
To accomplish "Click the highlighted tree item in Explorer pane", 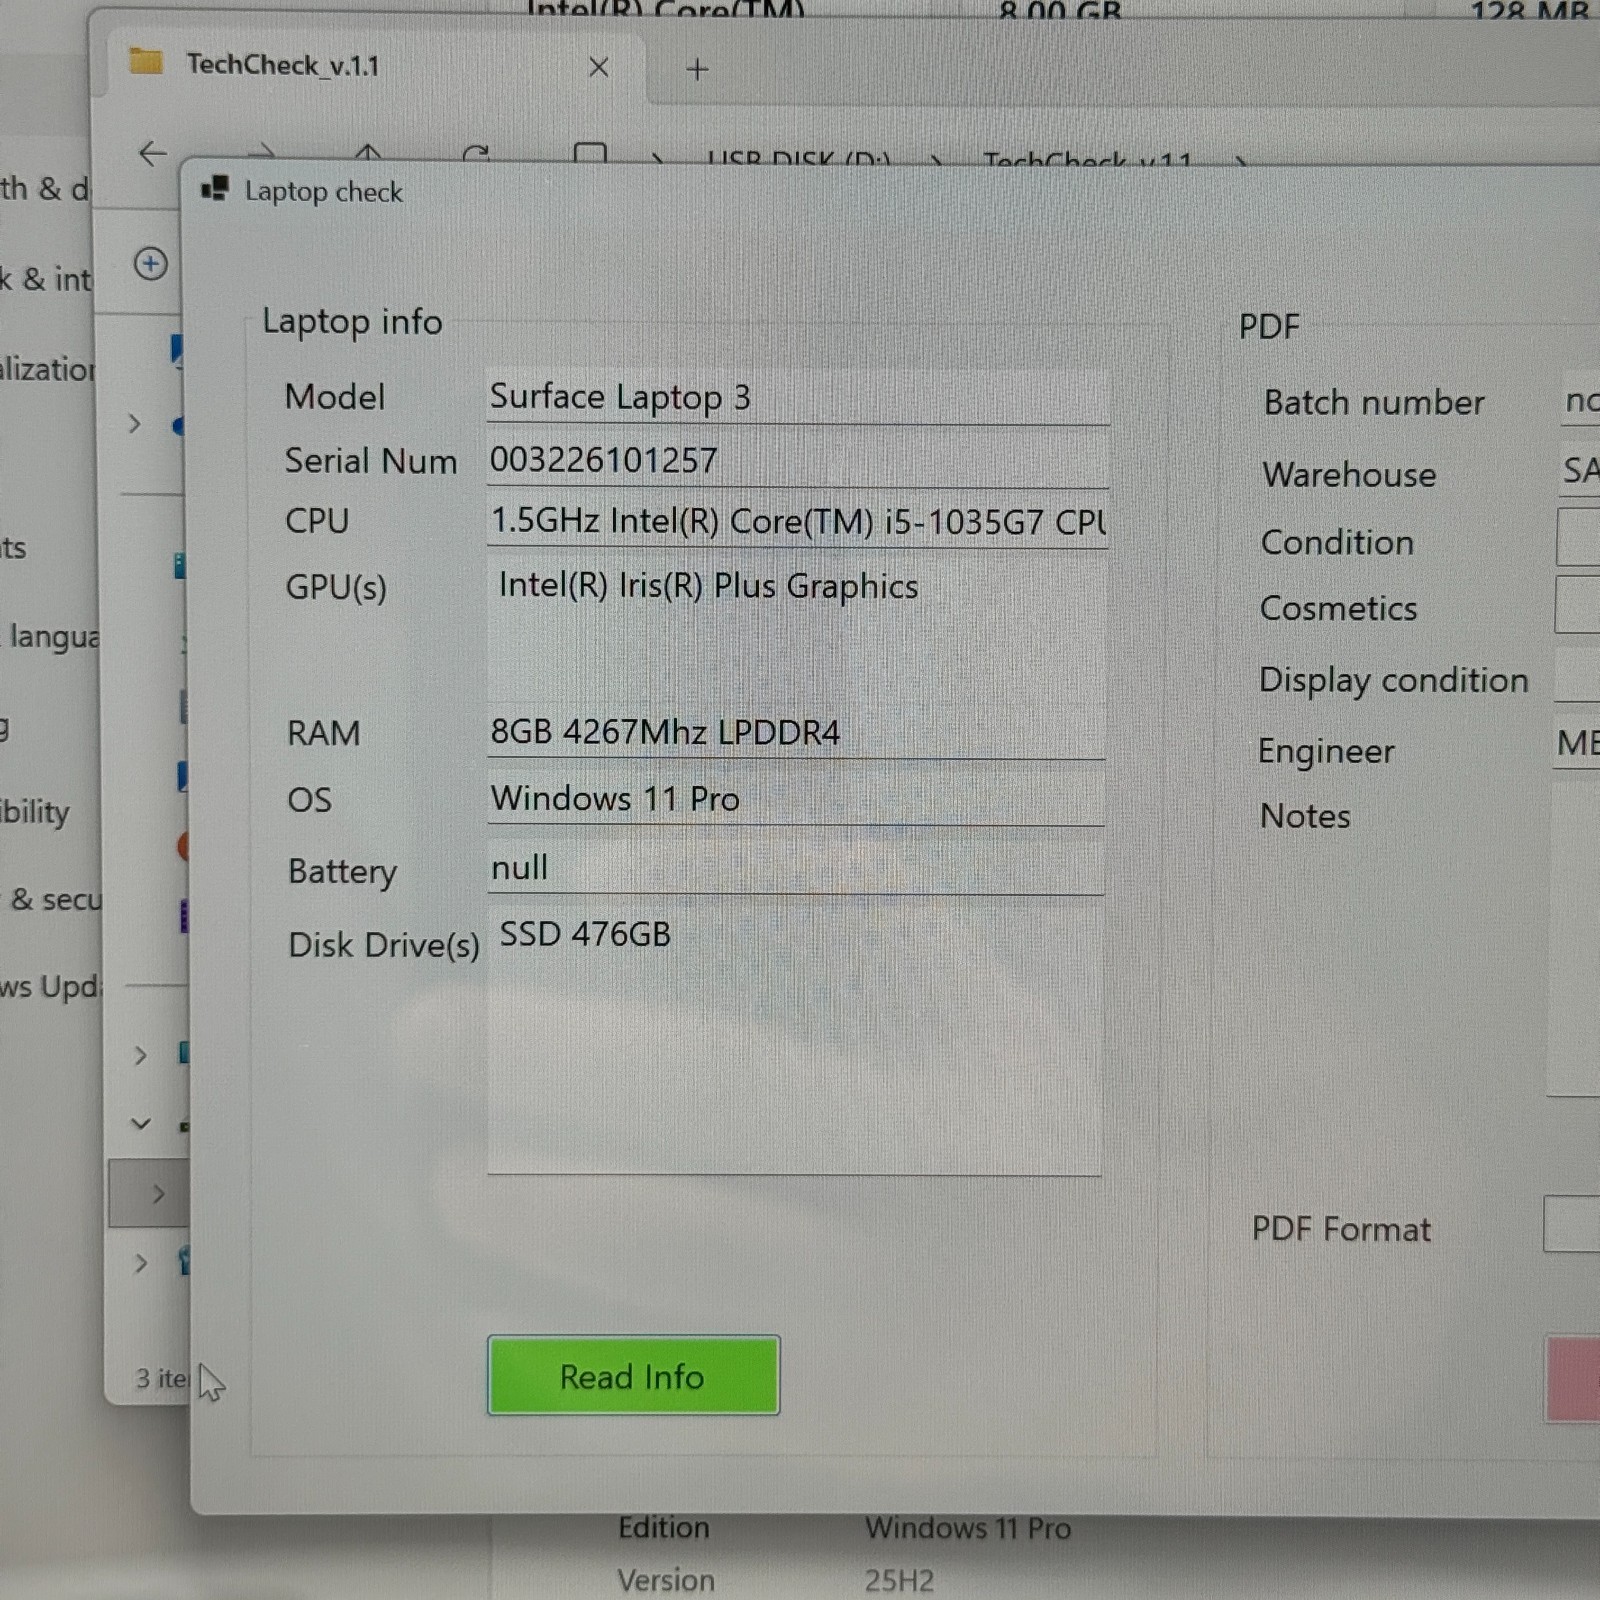I will tap(149, 1193).
